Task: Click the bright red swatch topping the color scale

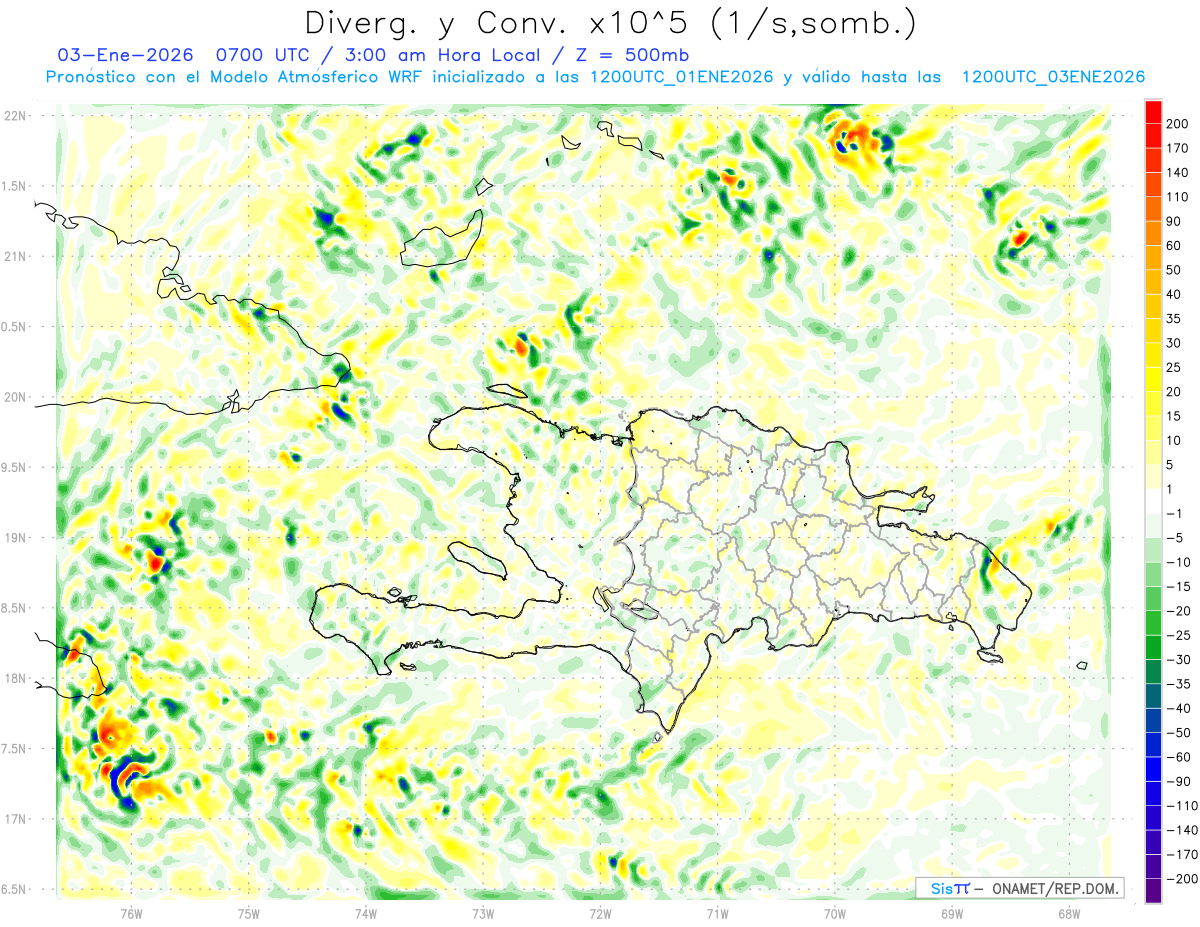Action: [1154, 112]
